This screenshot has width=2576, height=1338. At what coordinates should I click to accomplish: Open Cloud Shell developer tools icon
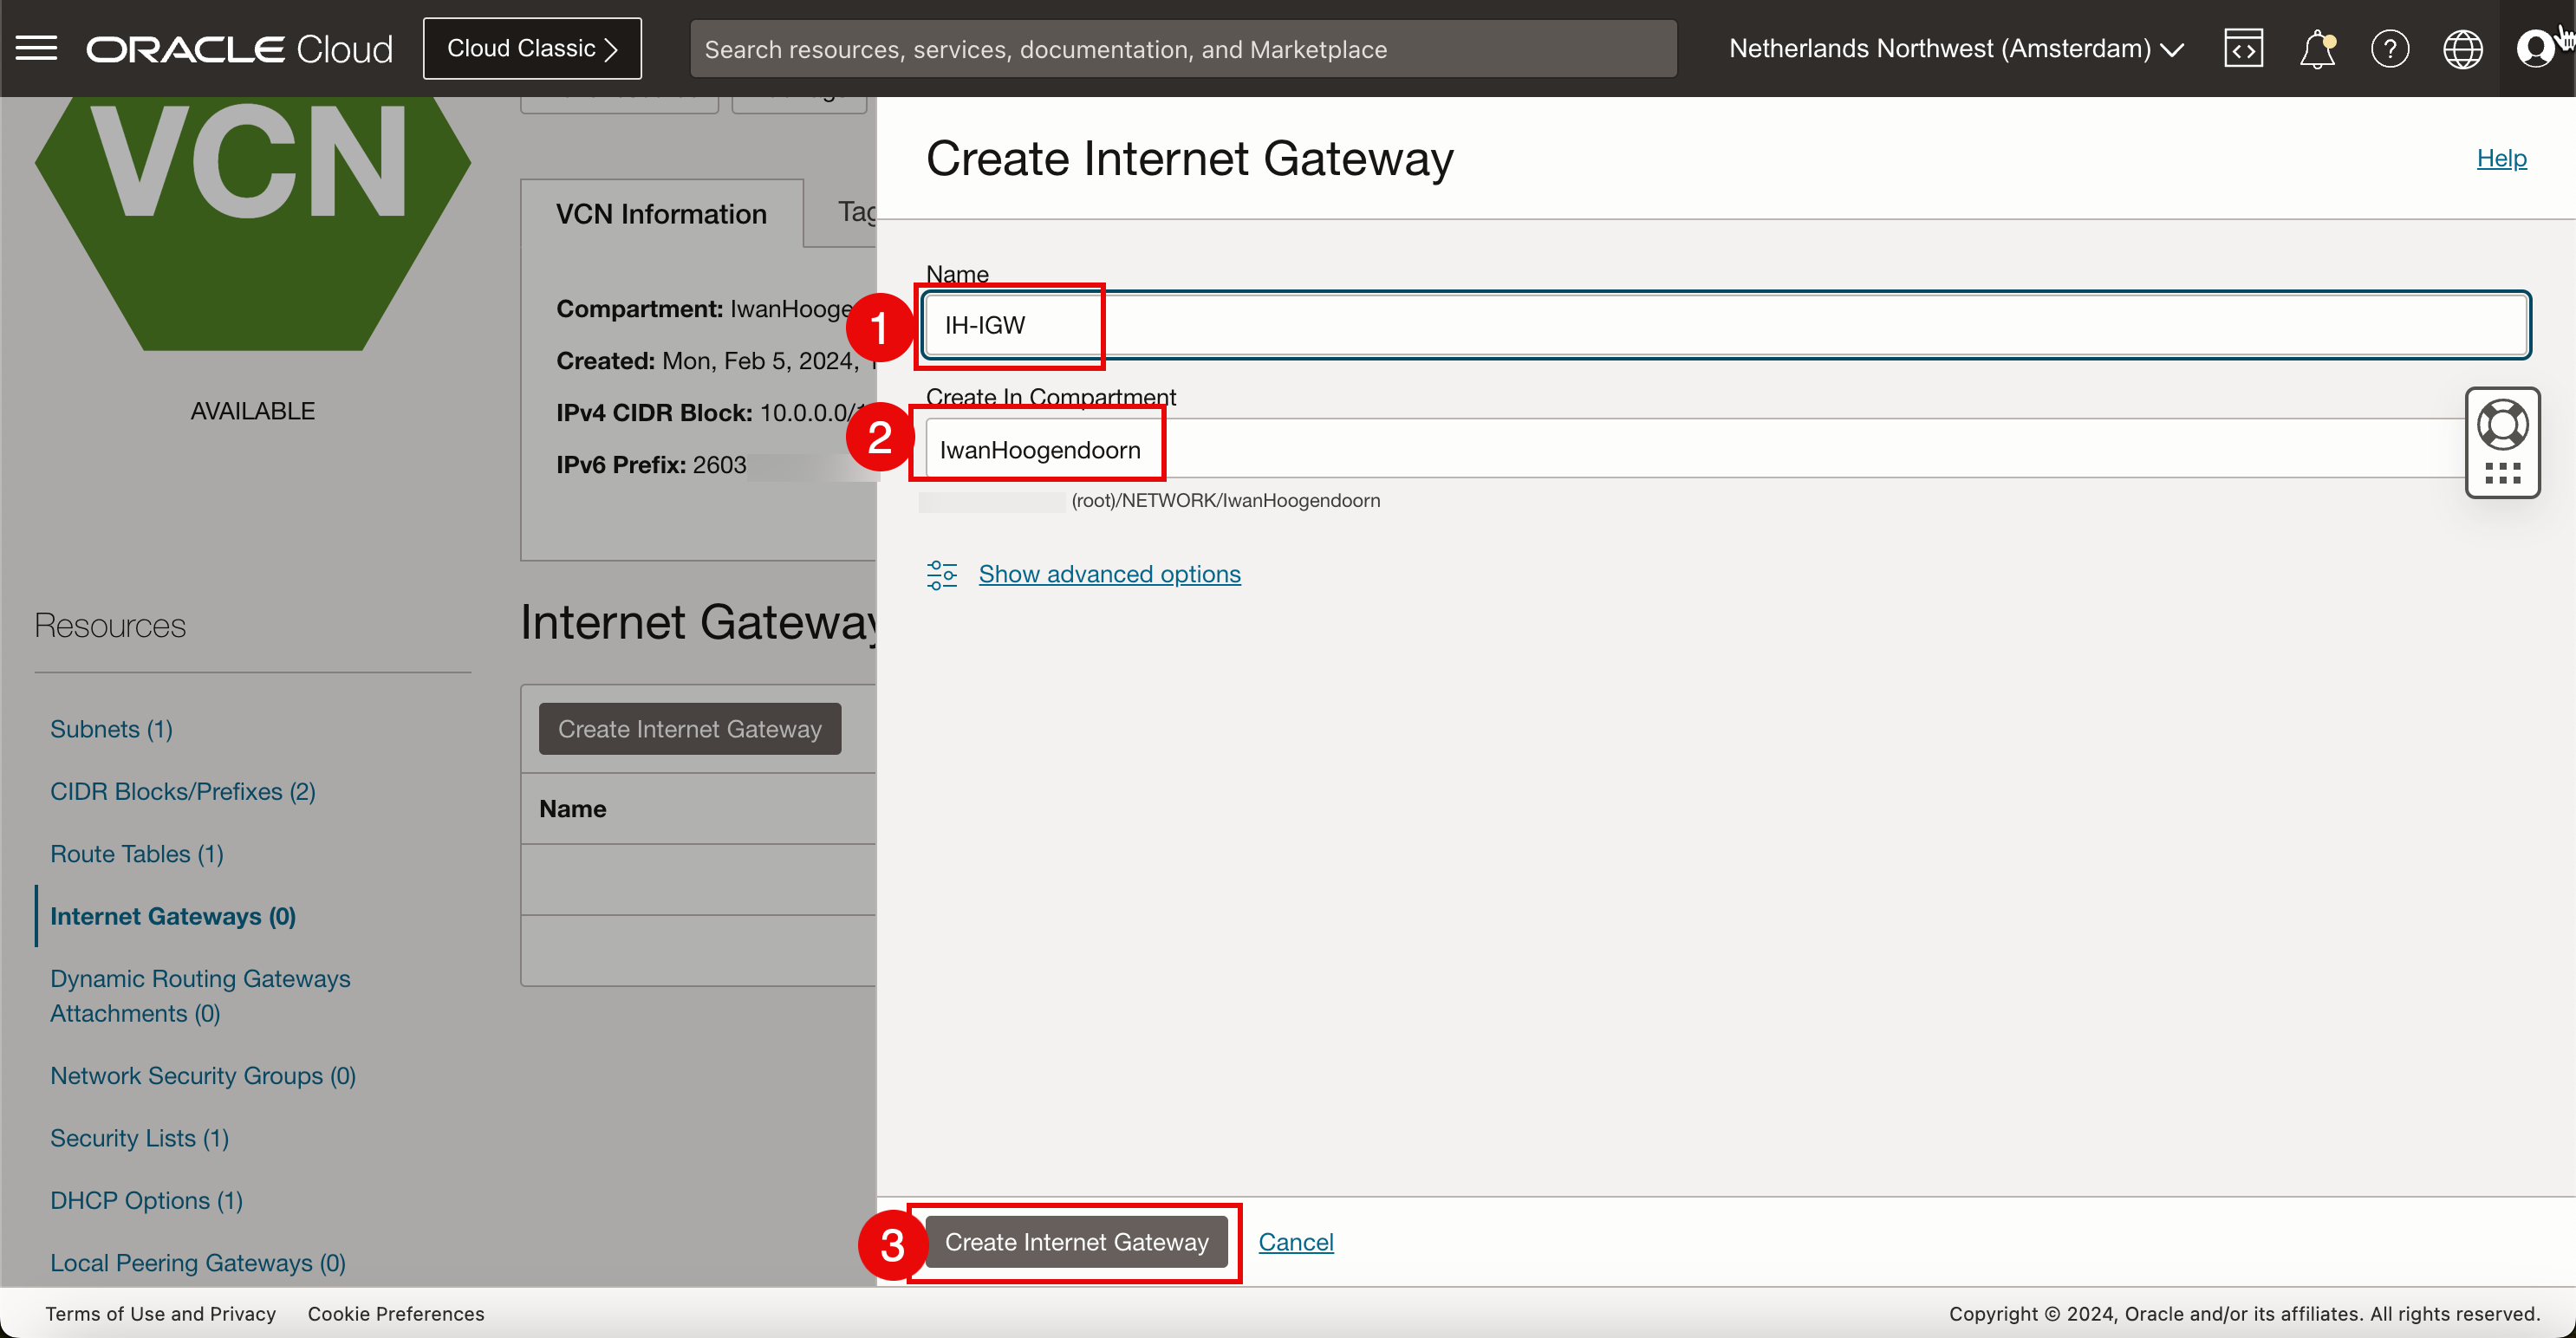coord(2243,48)
